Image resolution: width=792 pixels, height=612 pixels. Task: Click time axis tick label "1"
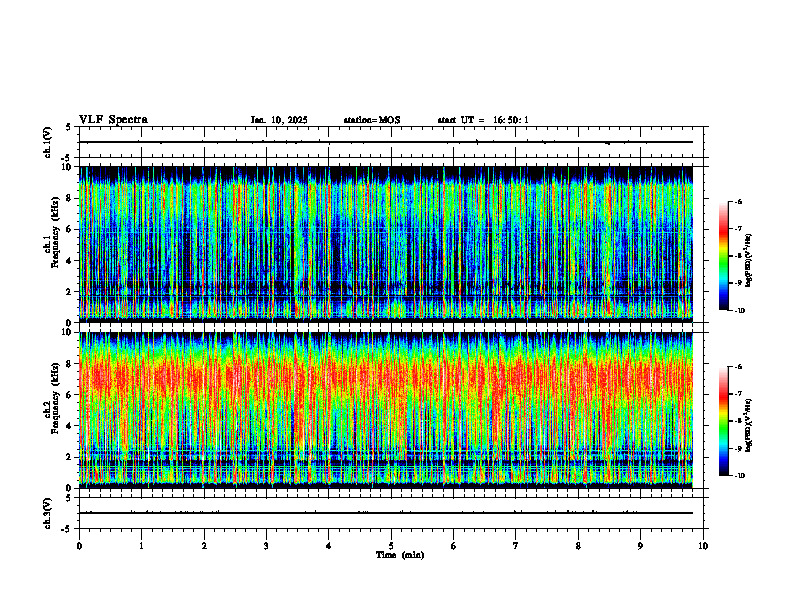click(141, 546)
